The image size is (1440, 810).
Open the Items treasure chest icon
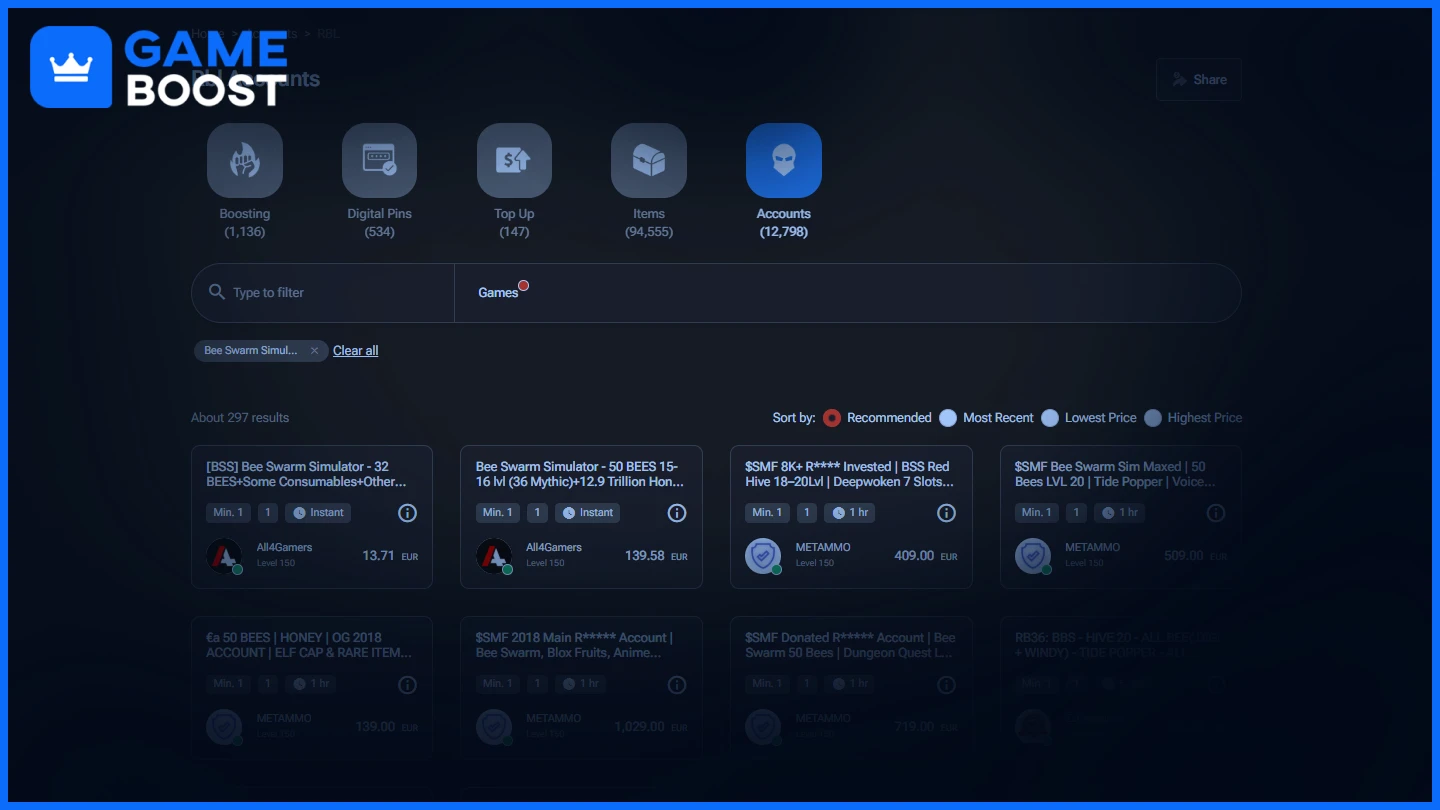tap(648, 160)
